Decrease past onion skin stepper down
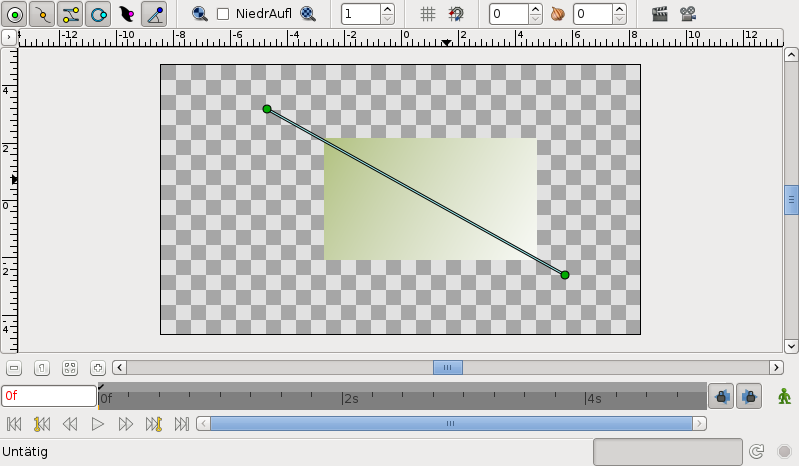The height and width of the screenshot is (466, 799). click(x=535, y=19)
